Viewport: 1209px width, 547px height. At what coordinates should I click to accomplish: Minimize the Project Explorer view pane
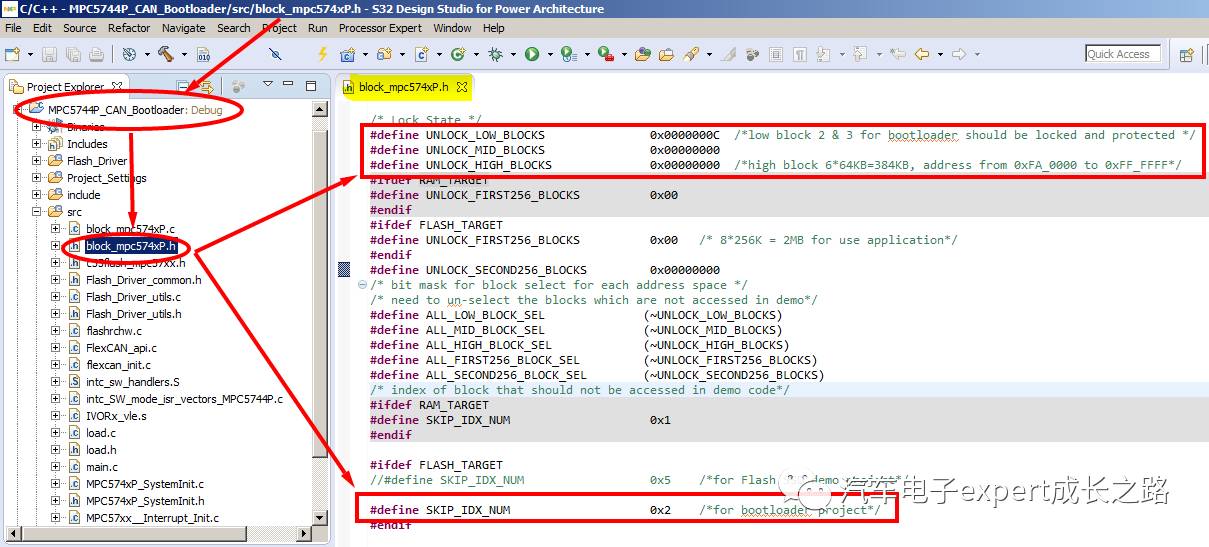tap(288, 85)
